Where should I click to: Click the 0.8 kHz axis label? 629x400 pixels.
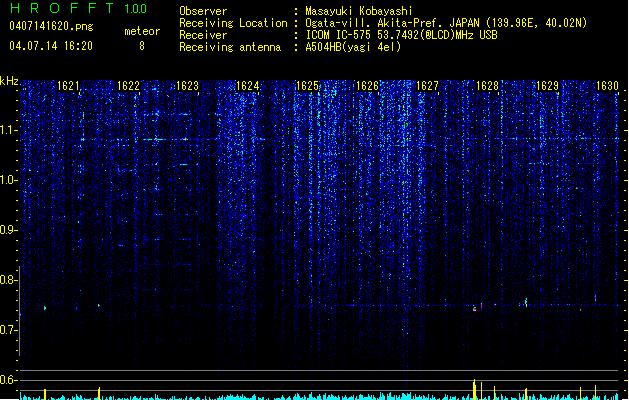coord(8,280)
